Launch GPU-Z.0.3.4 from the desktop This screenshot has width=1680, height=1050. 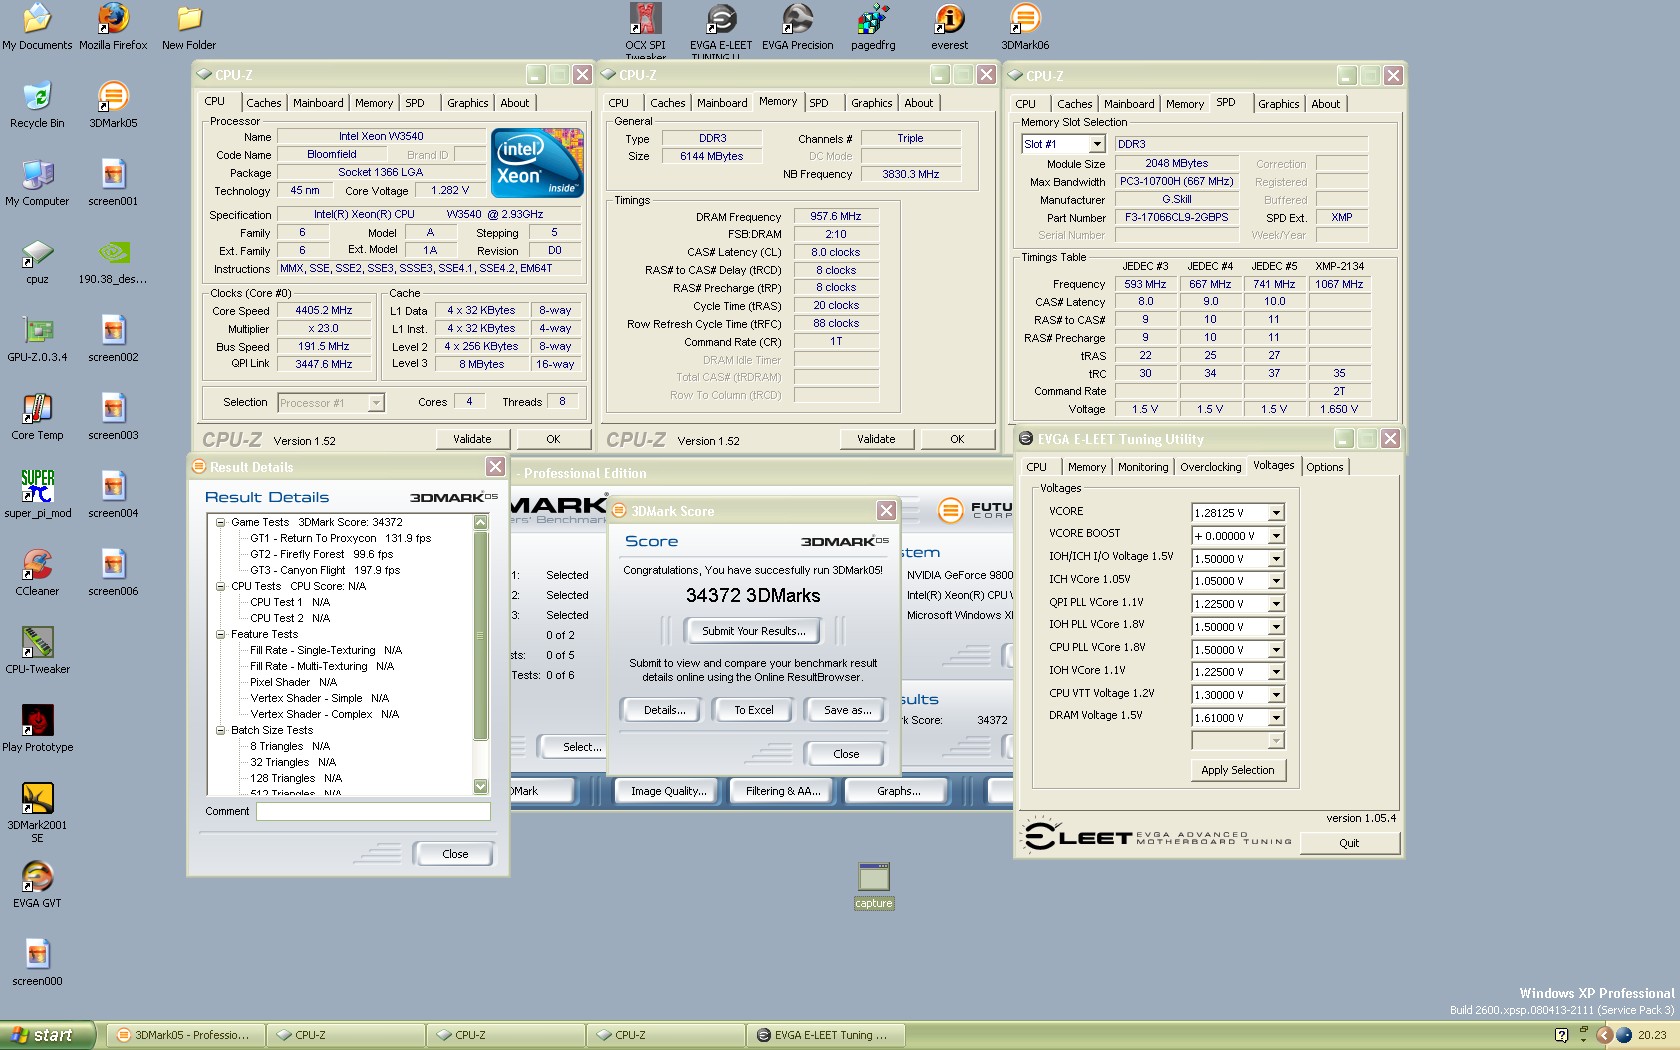37,339
